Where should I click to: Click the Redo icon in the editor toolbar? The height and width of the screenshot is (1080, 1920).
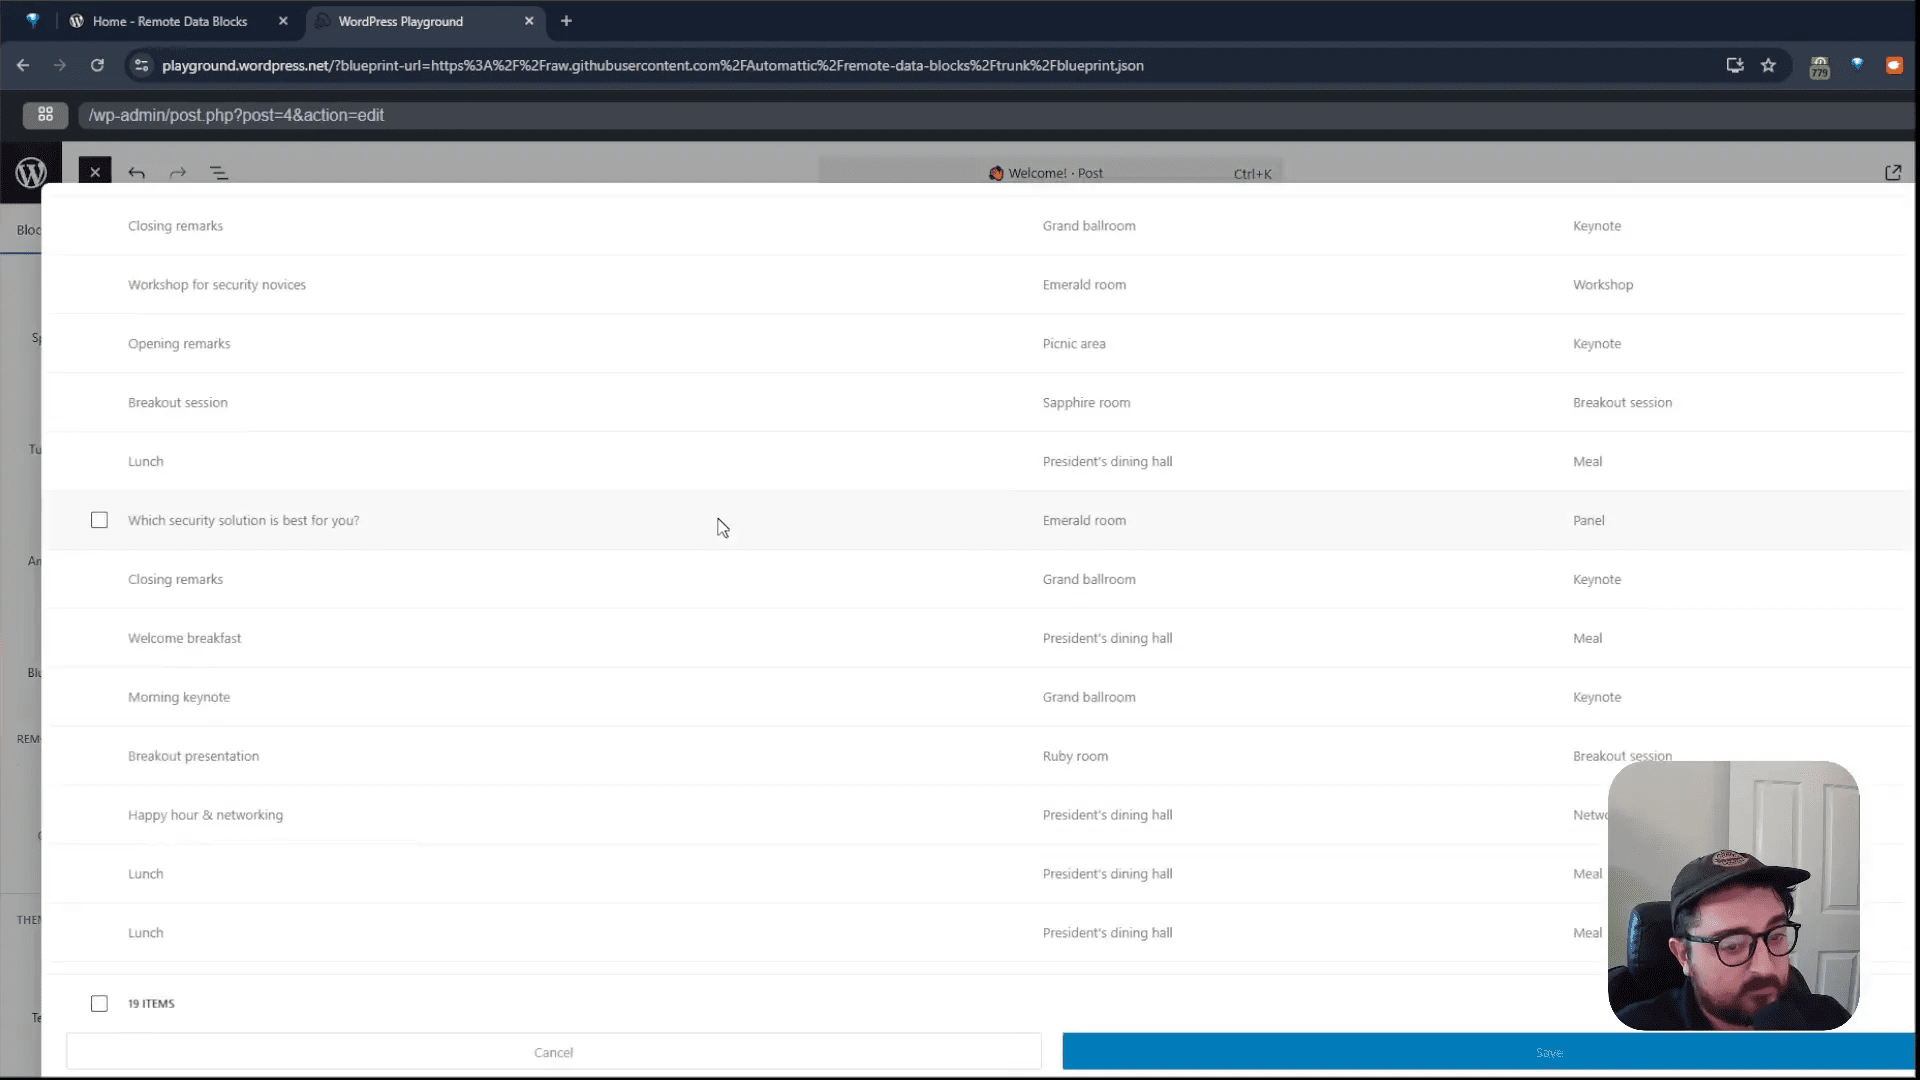[178, 173]
